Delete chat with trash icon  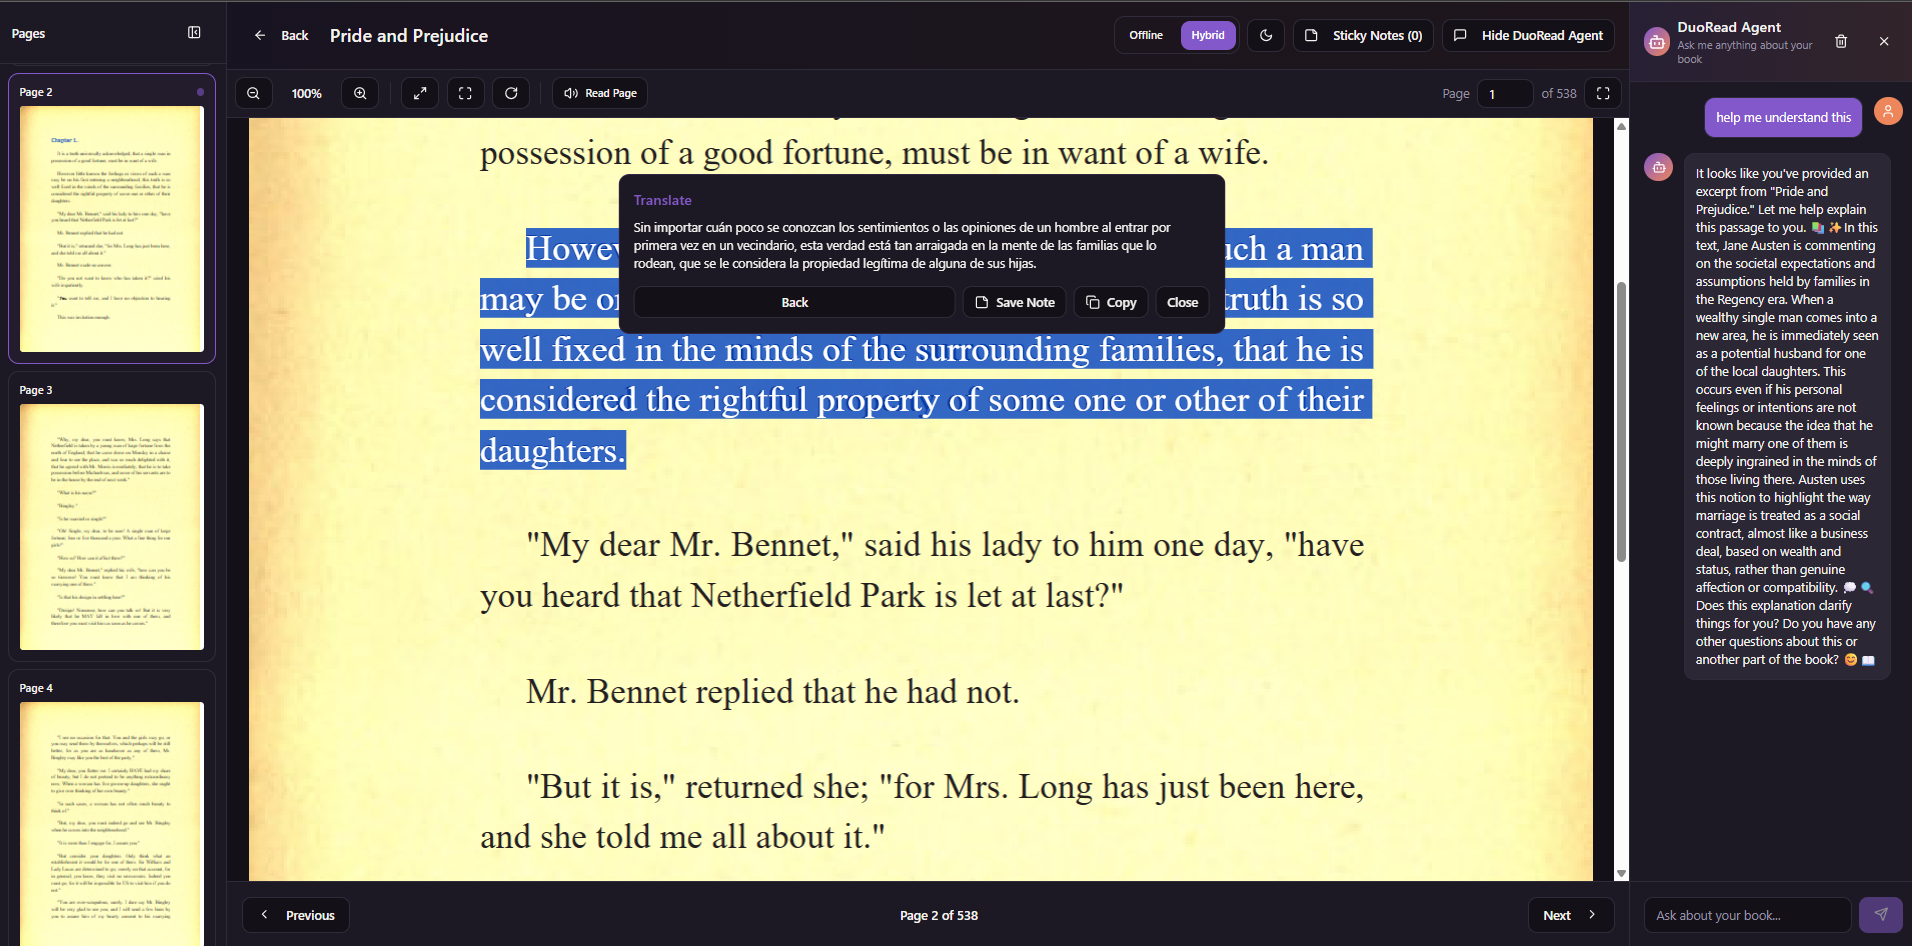(x=1841, y=41)
